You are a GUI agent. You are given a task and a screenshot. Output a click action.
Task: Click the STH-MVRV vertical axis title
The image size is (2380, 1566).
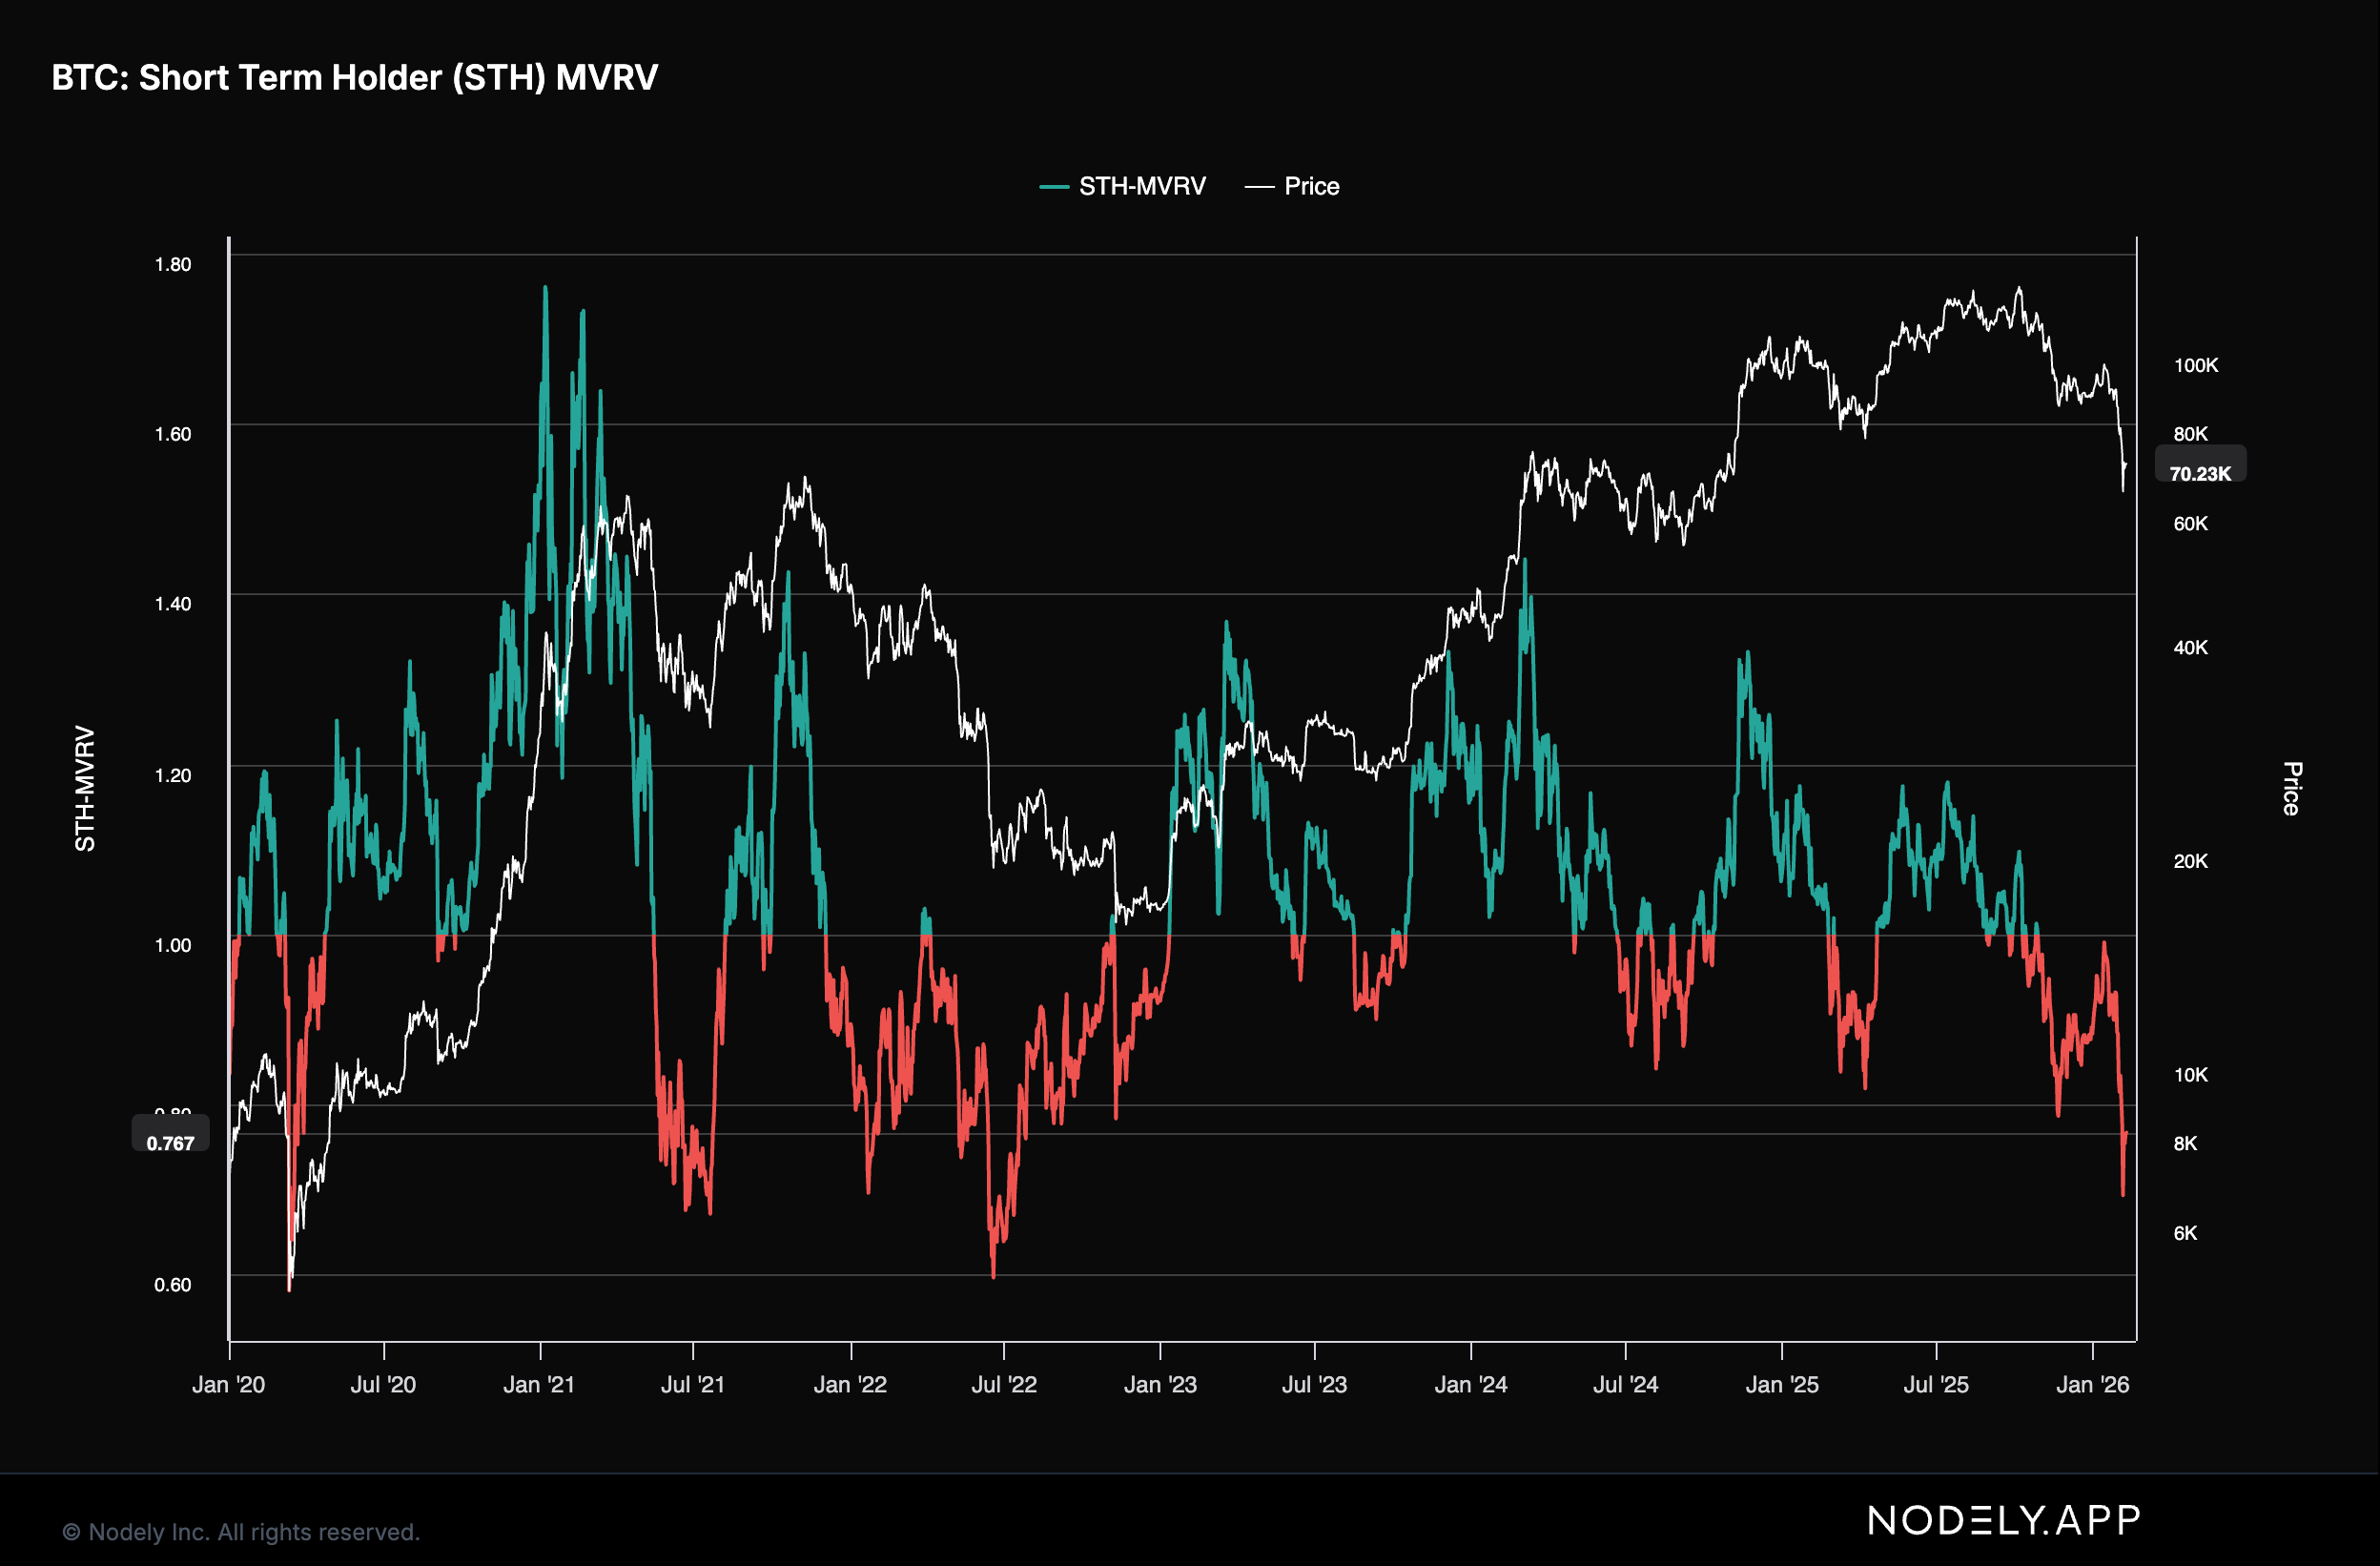tap(85, 789)
